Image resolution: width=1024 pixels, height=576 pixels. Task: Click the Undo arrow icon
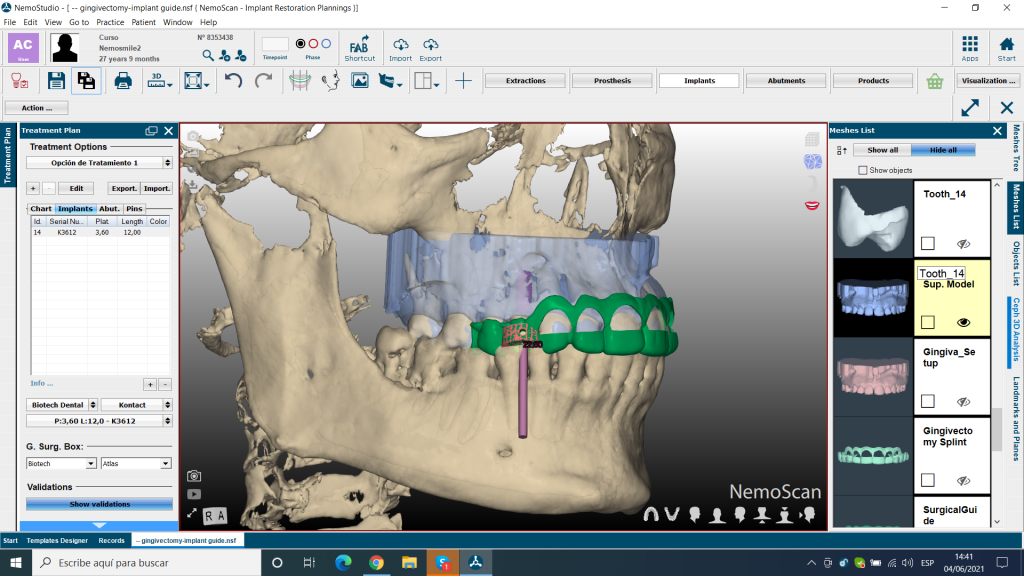[x=233, y=81]
